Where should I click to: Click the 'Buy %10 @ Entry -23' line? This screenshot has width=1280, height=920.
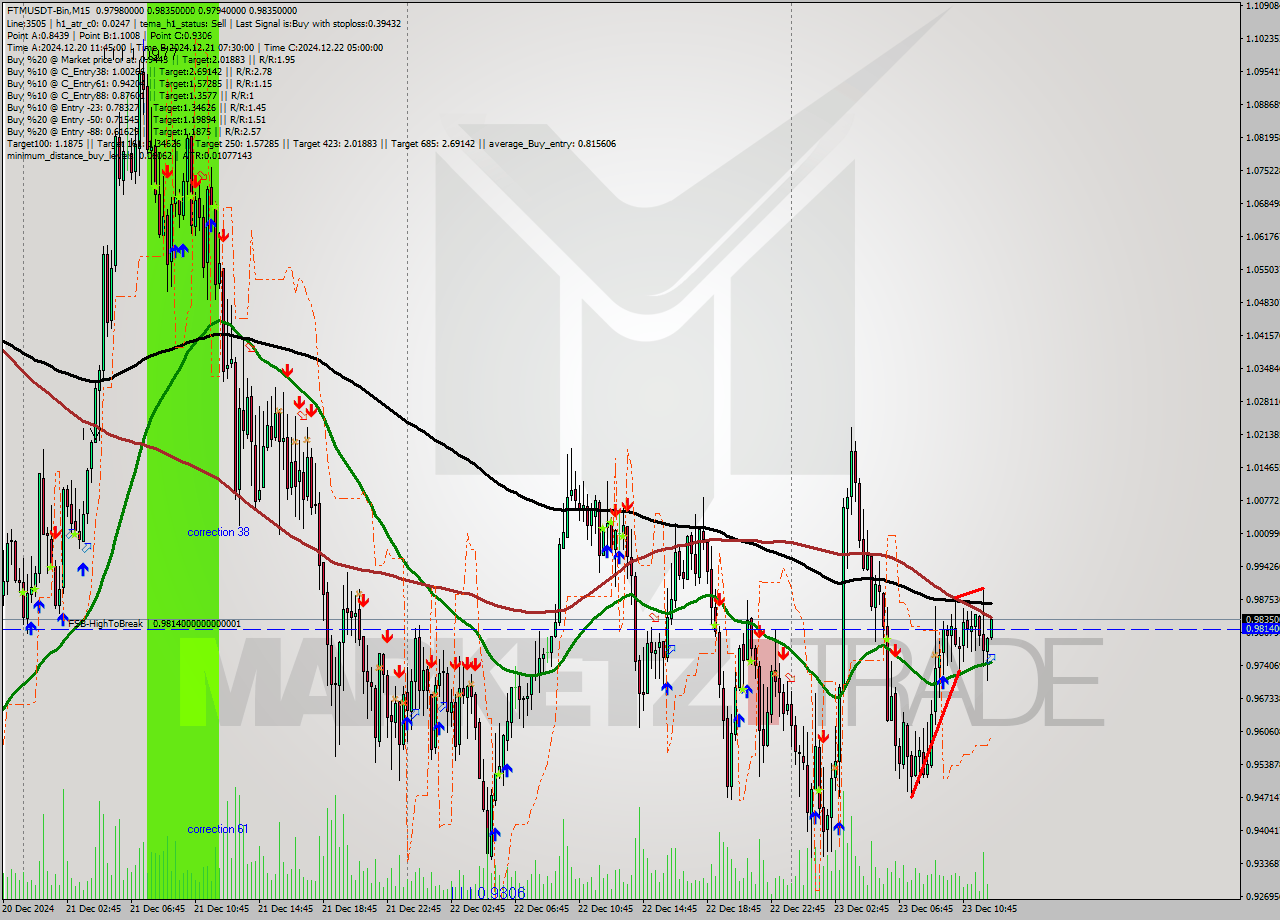pos(136,107)
